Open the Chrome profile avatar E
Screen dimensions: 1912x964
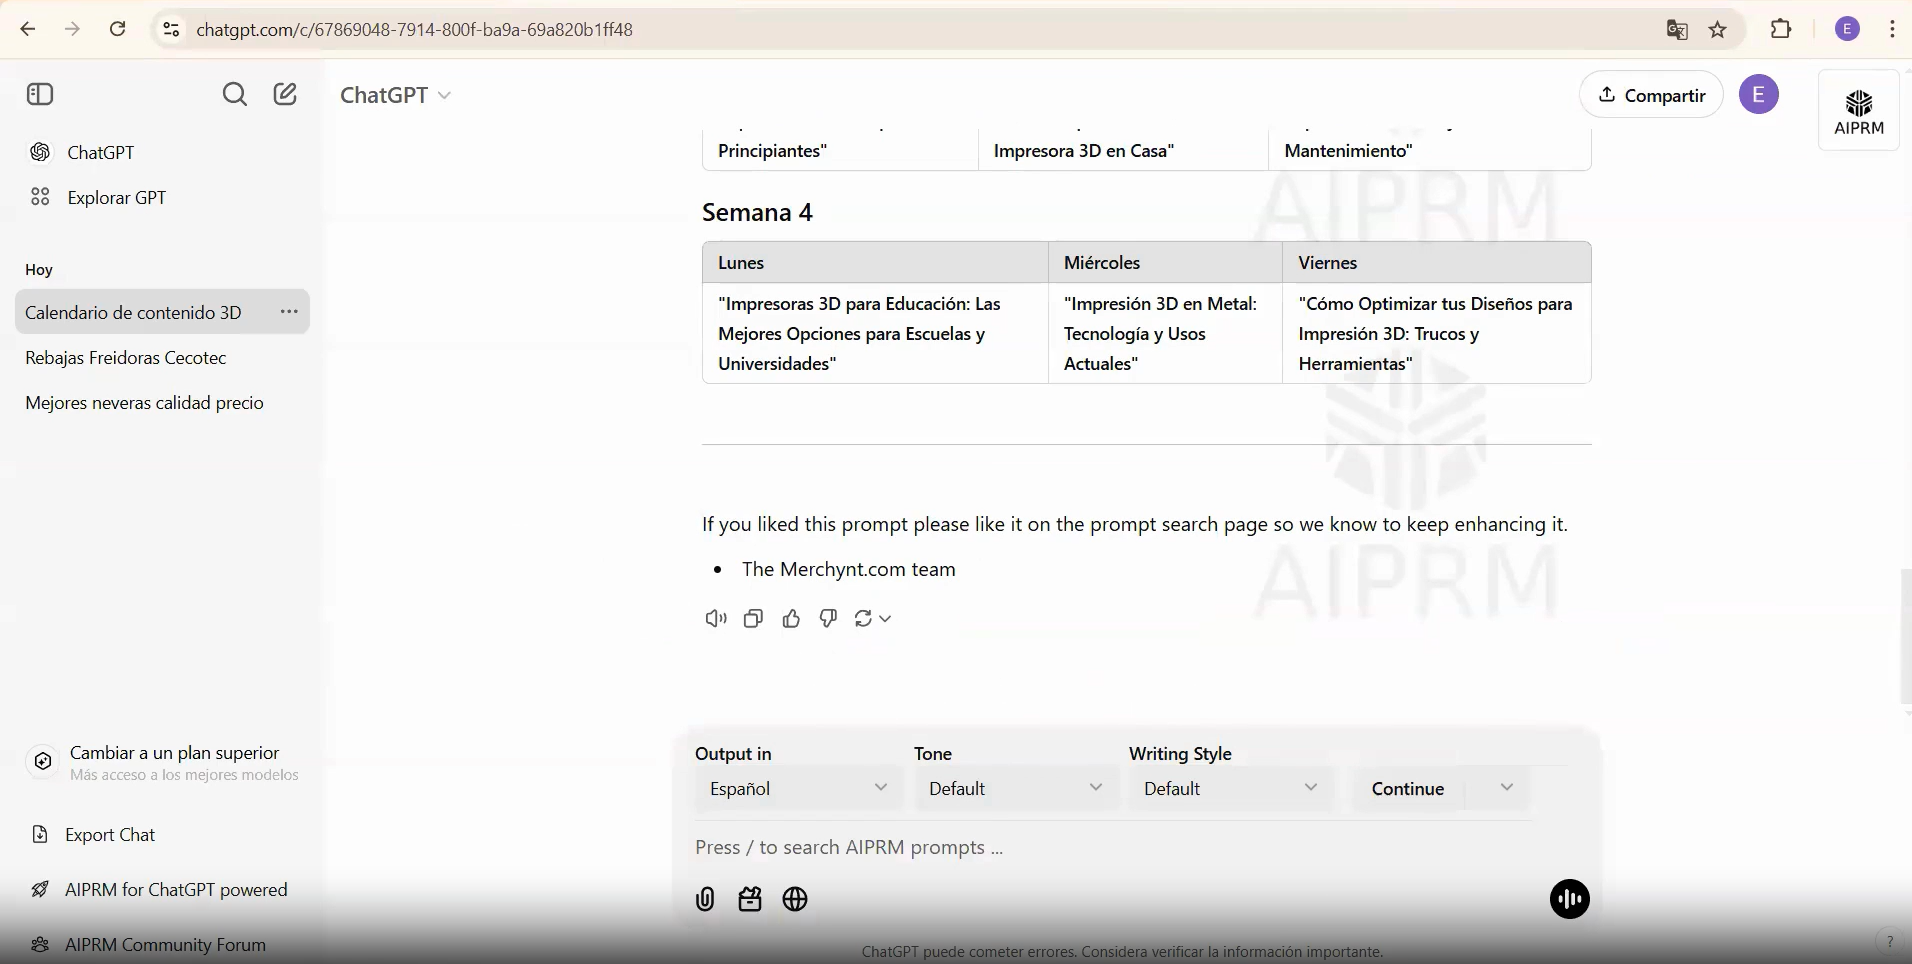[x=1848, y=29]
